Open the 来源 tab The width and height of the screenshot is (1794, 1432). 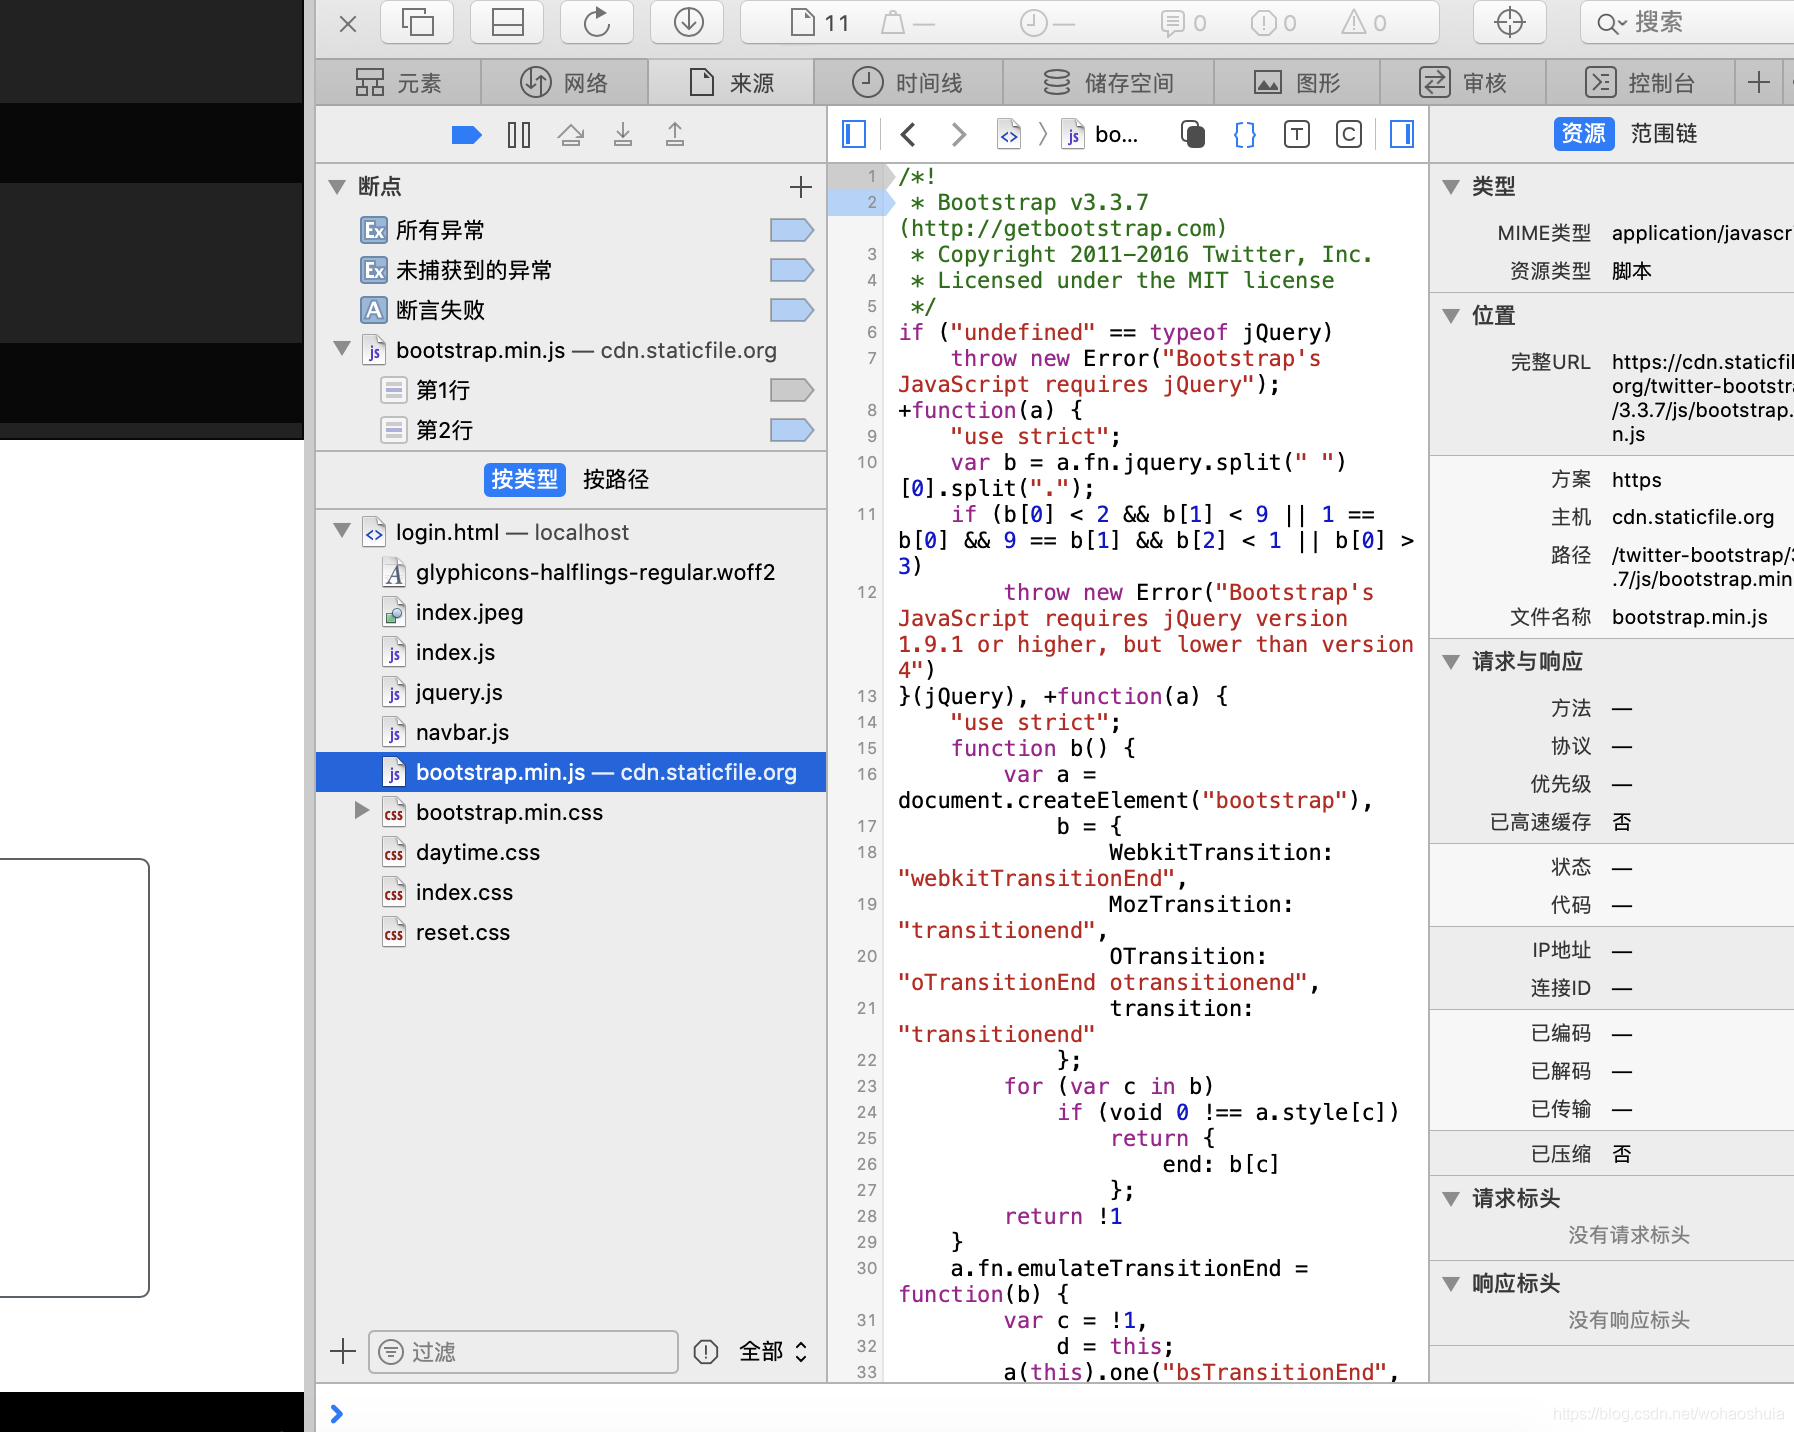(731, 82)
